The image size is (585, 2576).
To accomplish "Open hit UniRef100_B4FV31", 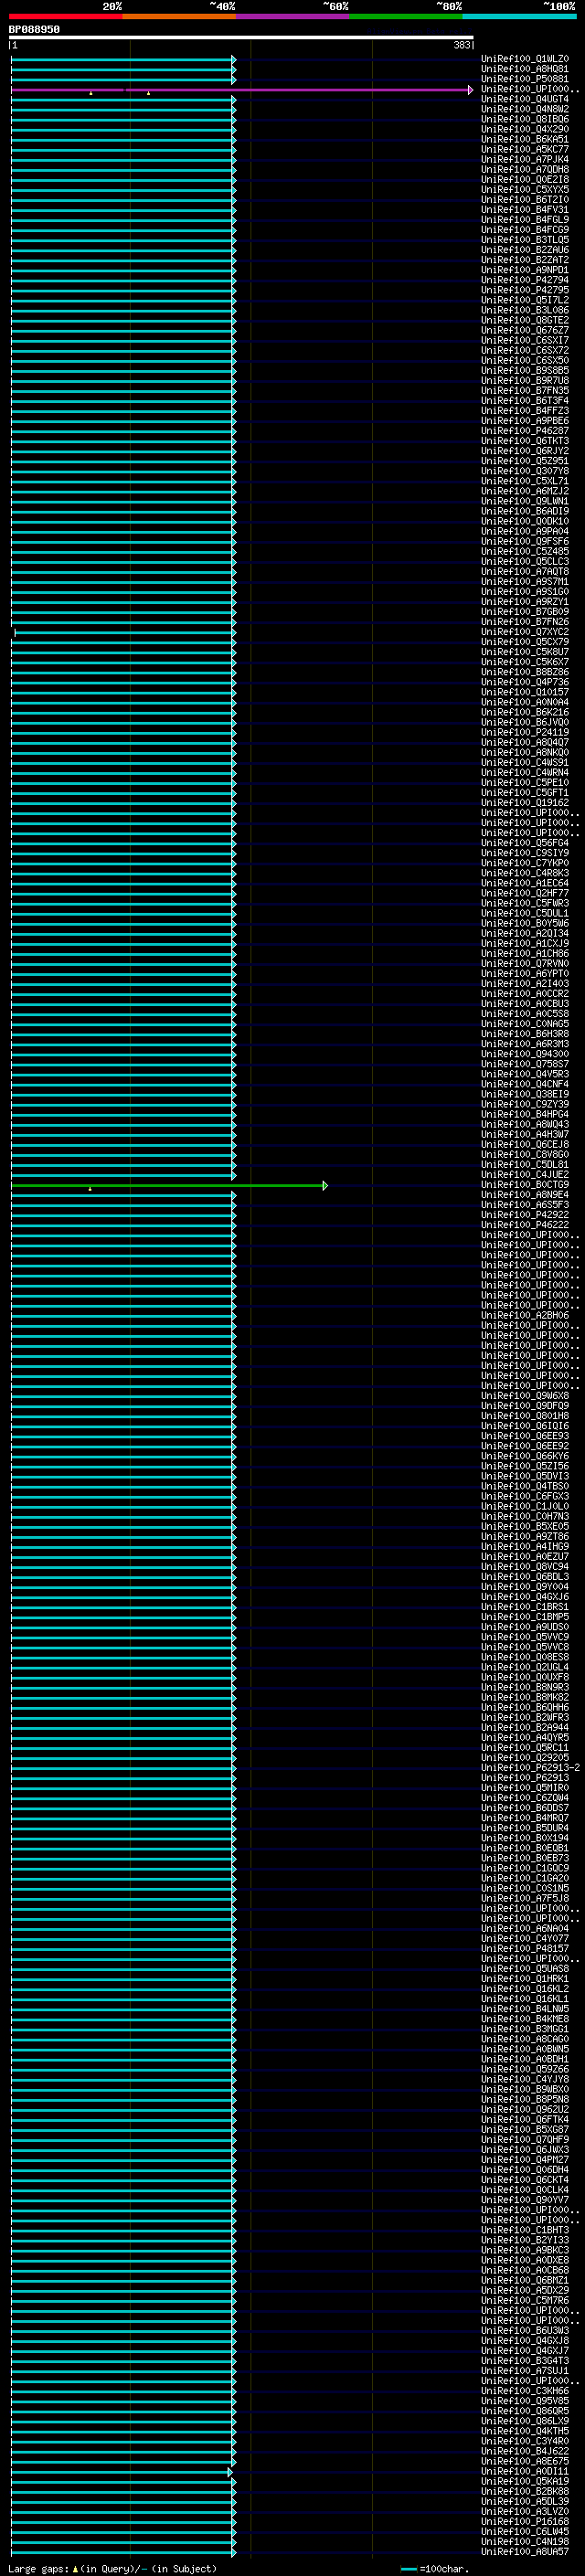I will click(x=525, y=210).
